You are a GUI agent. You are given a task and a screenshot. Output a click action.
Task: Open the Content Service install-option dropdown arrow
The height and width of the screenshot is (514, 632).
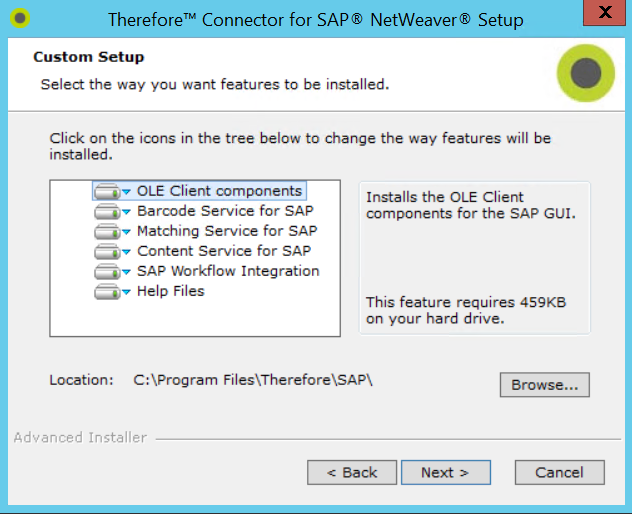click(x=126, y=252)
